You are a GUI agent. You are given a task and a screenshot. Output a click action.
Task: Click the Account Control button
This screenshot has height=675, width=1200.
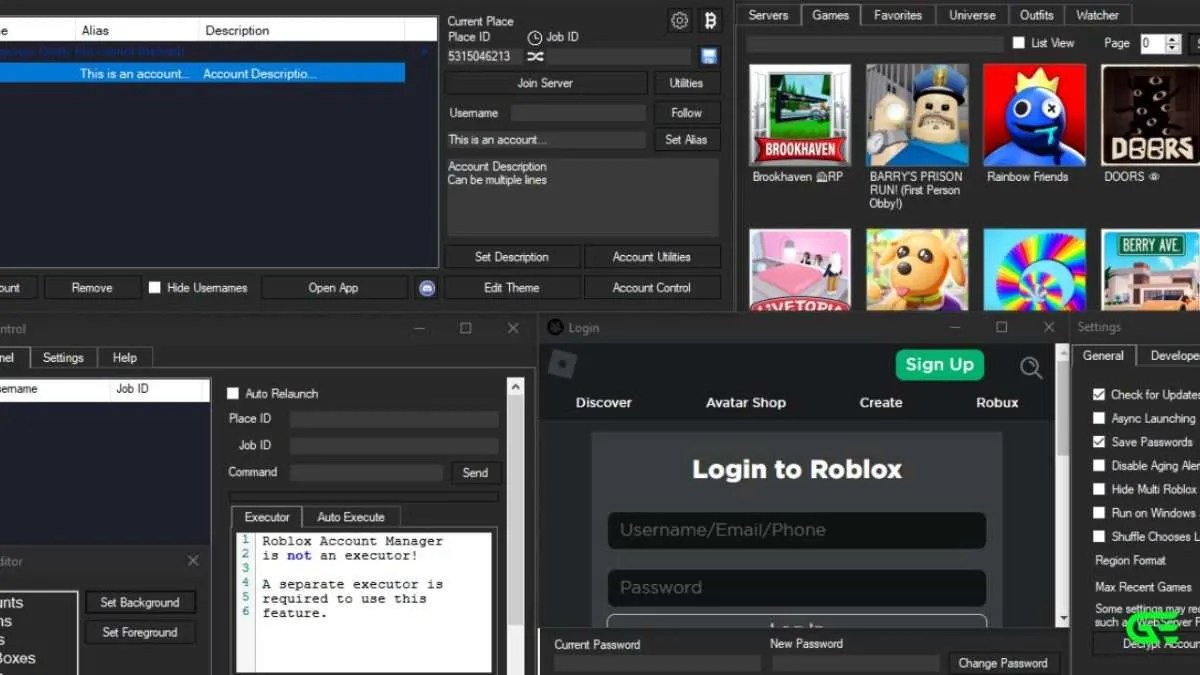click(x=652, y=287)
